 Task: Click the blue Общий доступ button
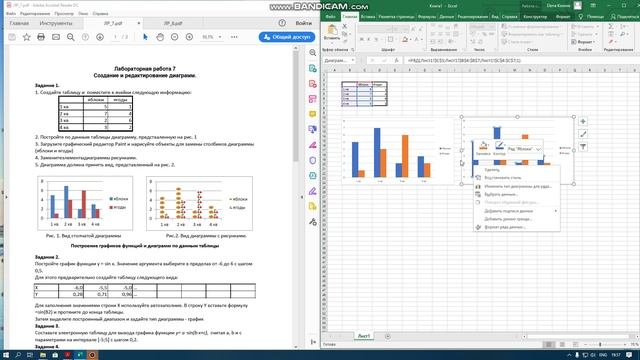tap(287, 37)
